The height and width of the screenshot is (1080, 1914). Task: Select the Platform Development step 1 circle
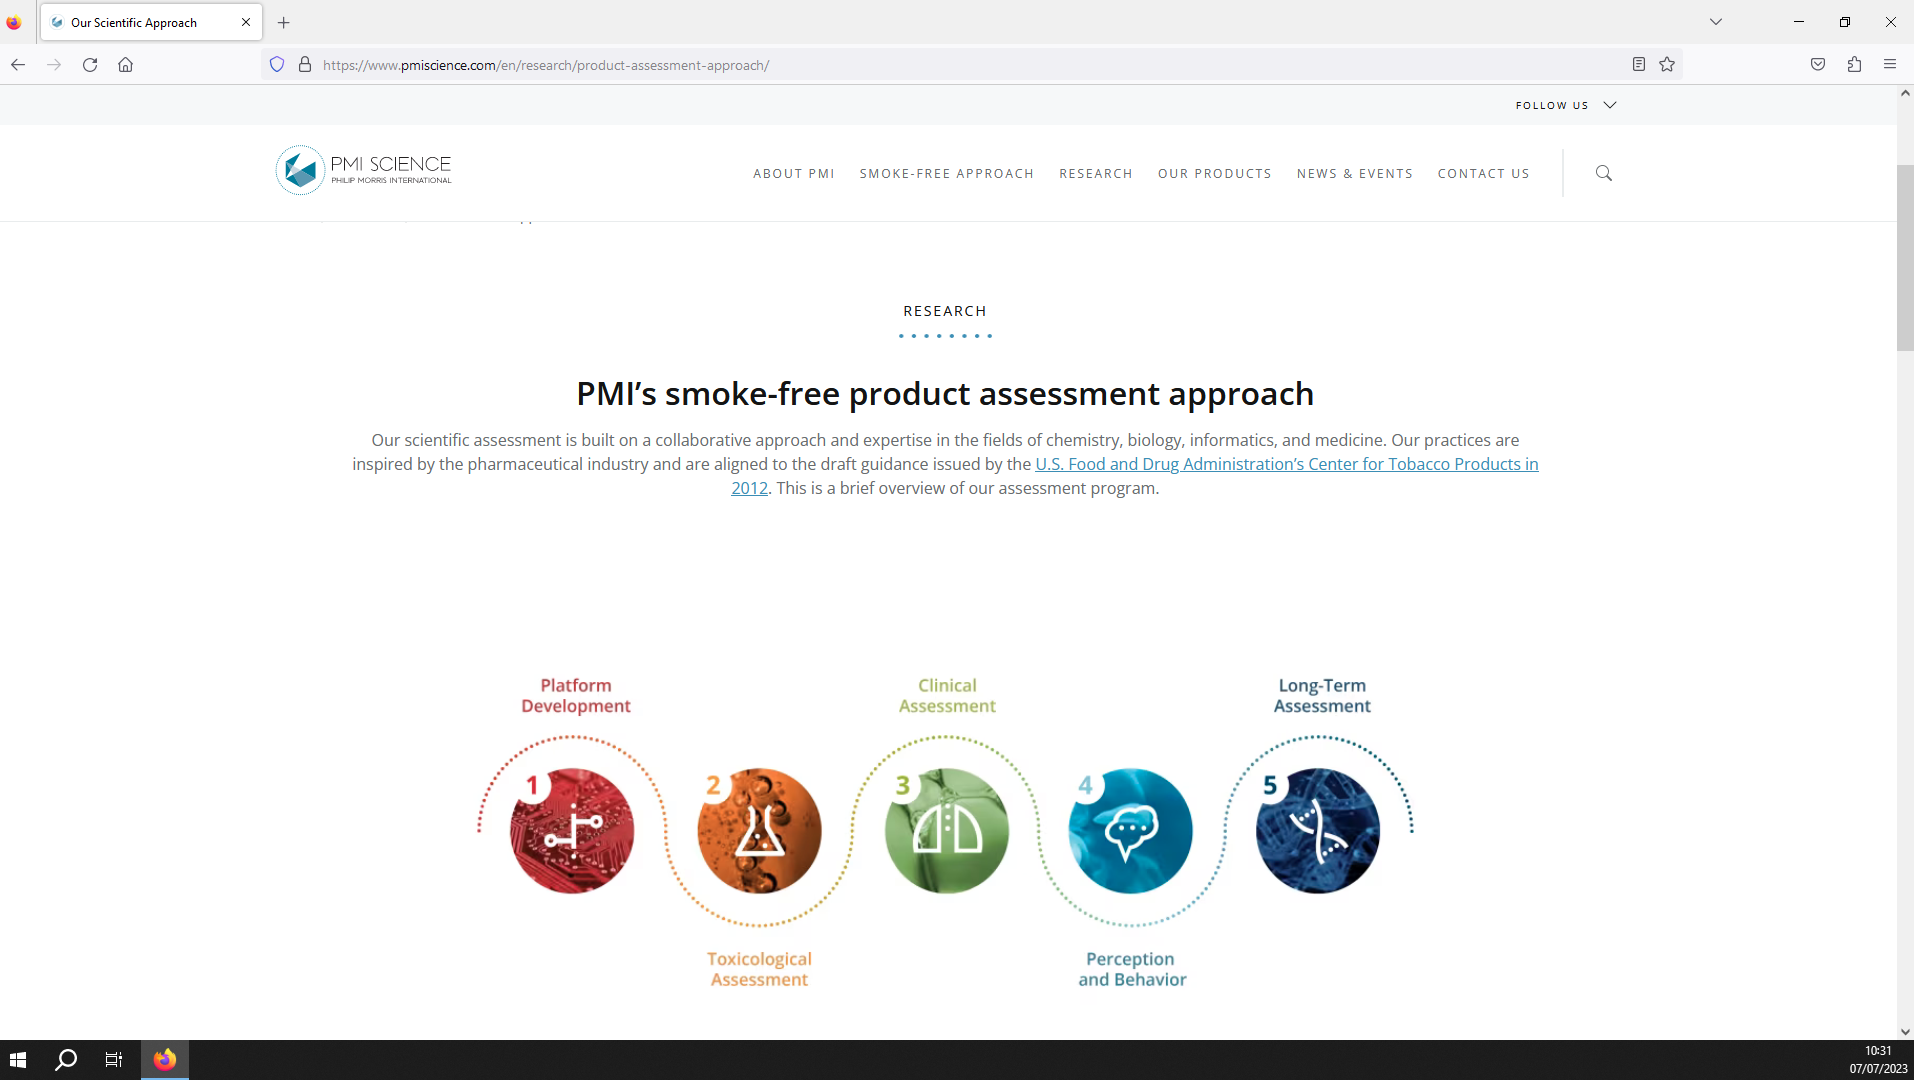click(x=572, y=830)
